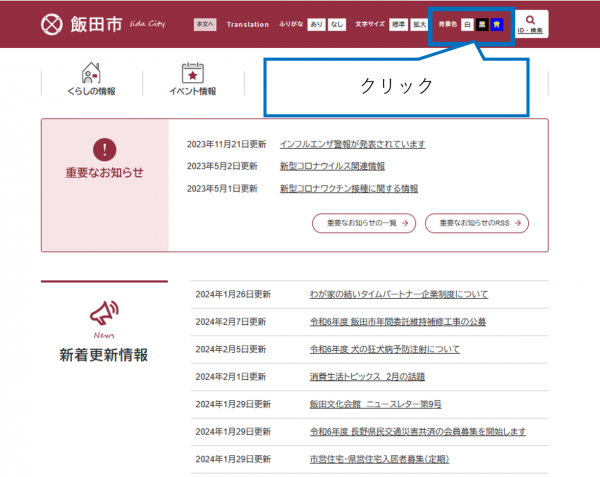The width and height of the screenshot is (600, 477).
Task: Select black background color swatch
Action: point(482,24)
